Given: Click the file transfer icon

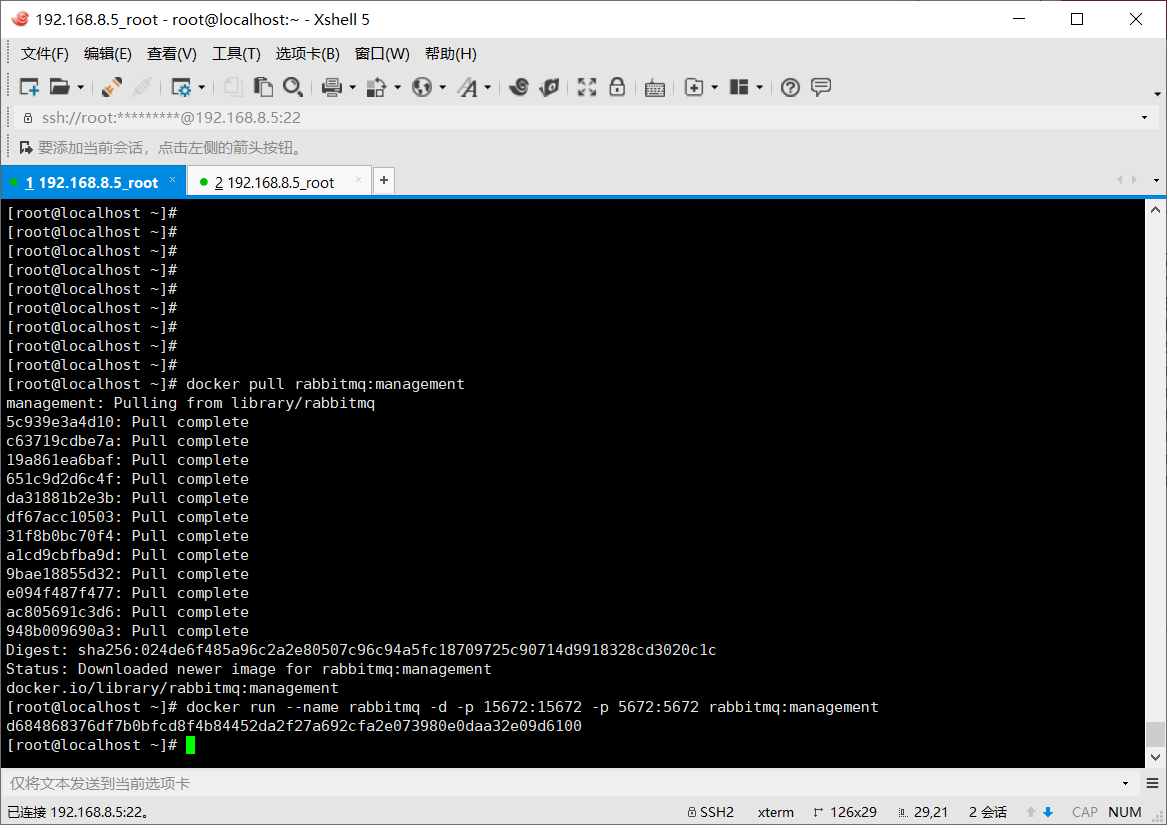Looking at the screenshot, I should click(377, 87).
